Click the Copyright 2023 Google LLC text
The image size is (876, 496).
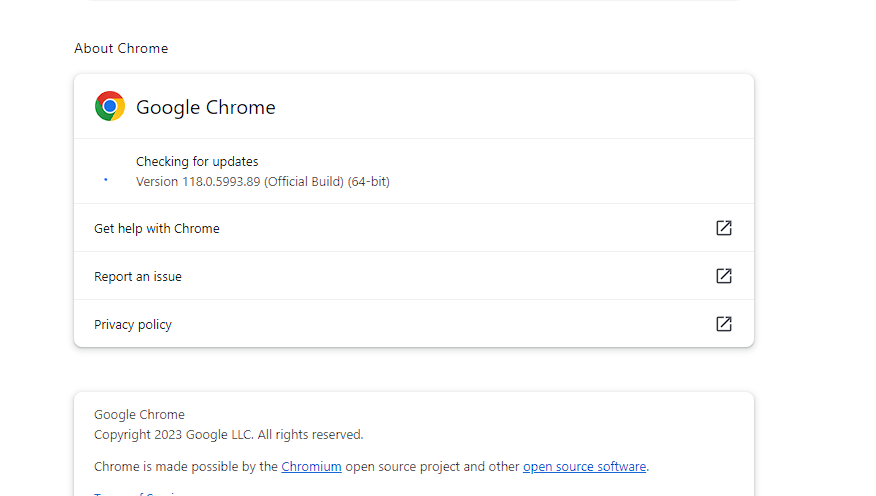click(228, 435)
